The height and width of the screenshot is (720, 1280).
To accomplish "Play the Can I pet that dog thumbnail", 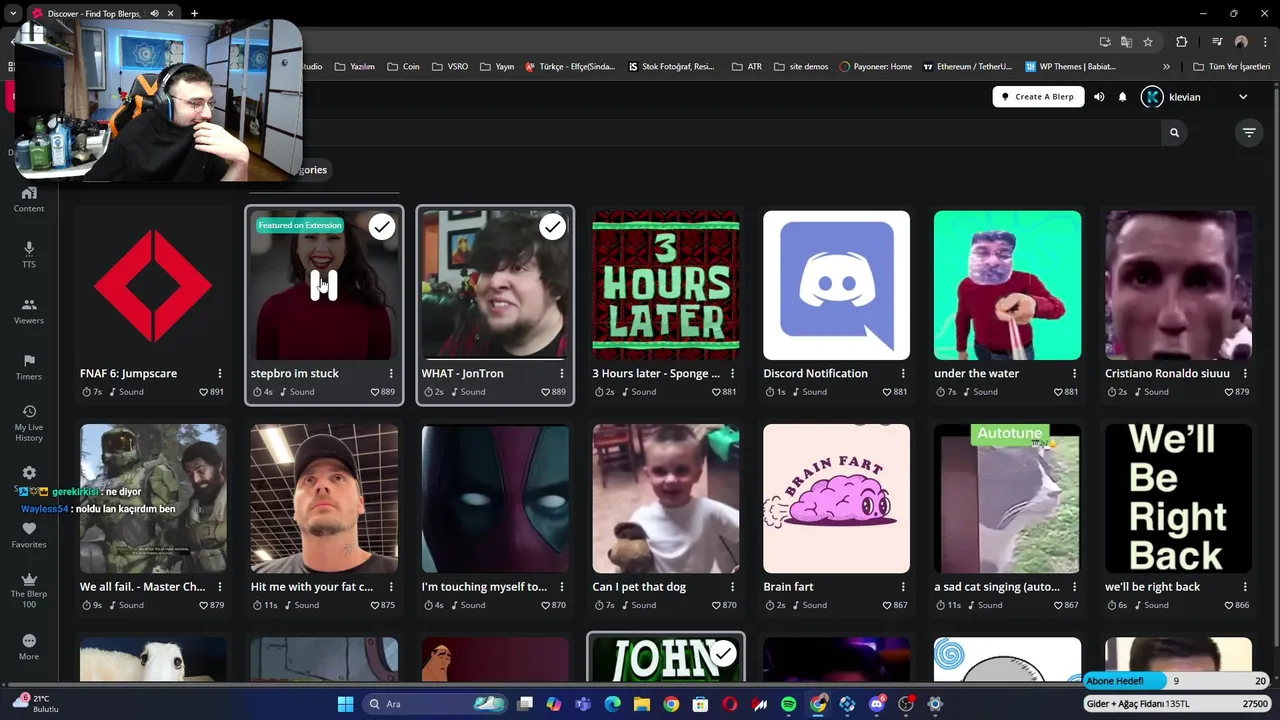I will point(666,498).
